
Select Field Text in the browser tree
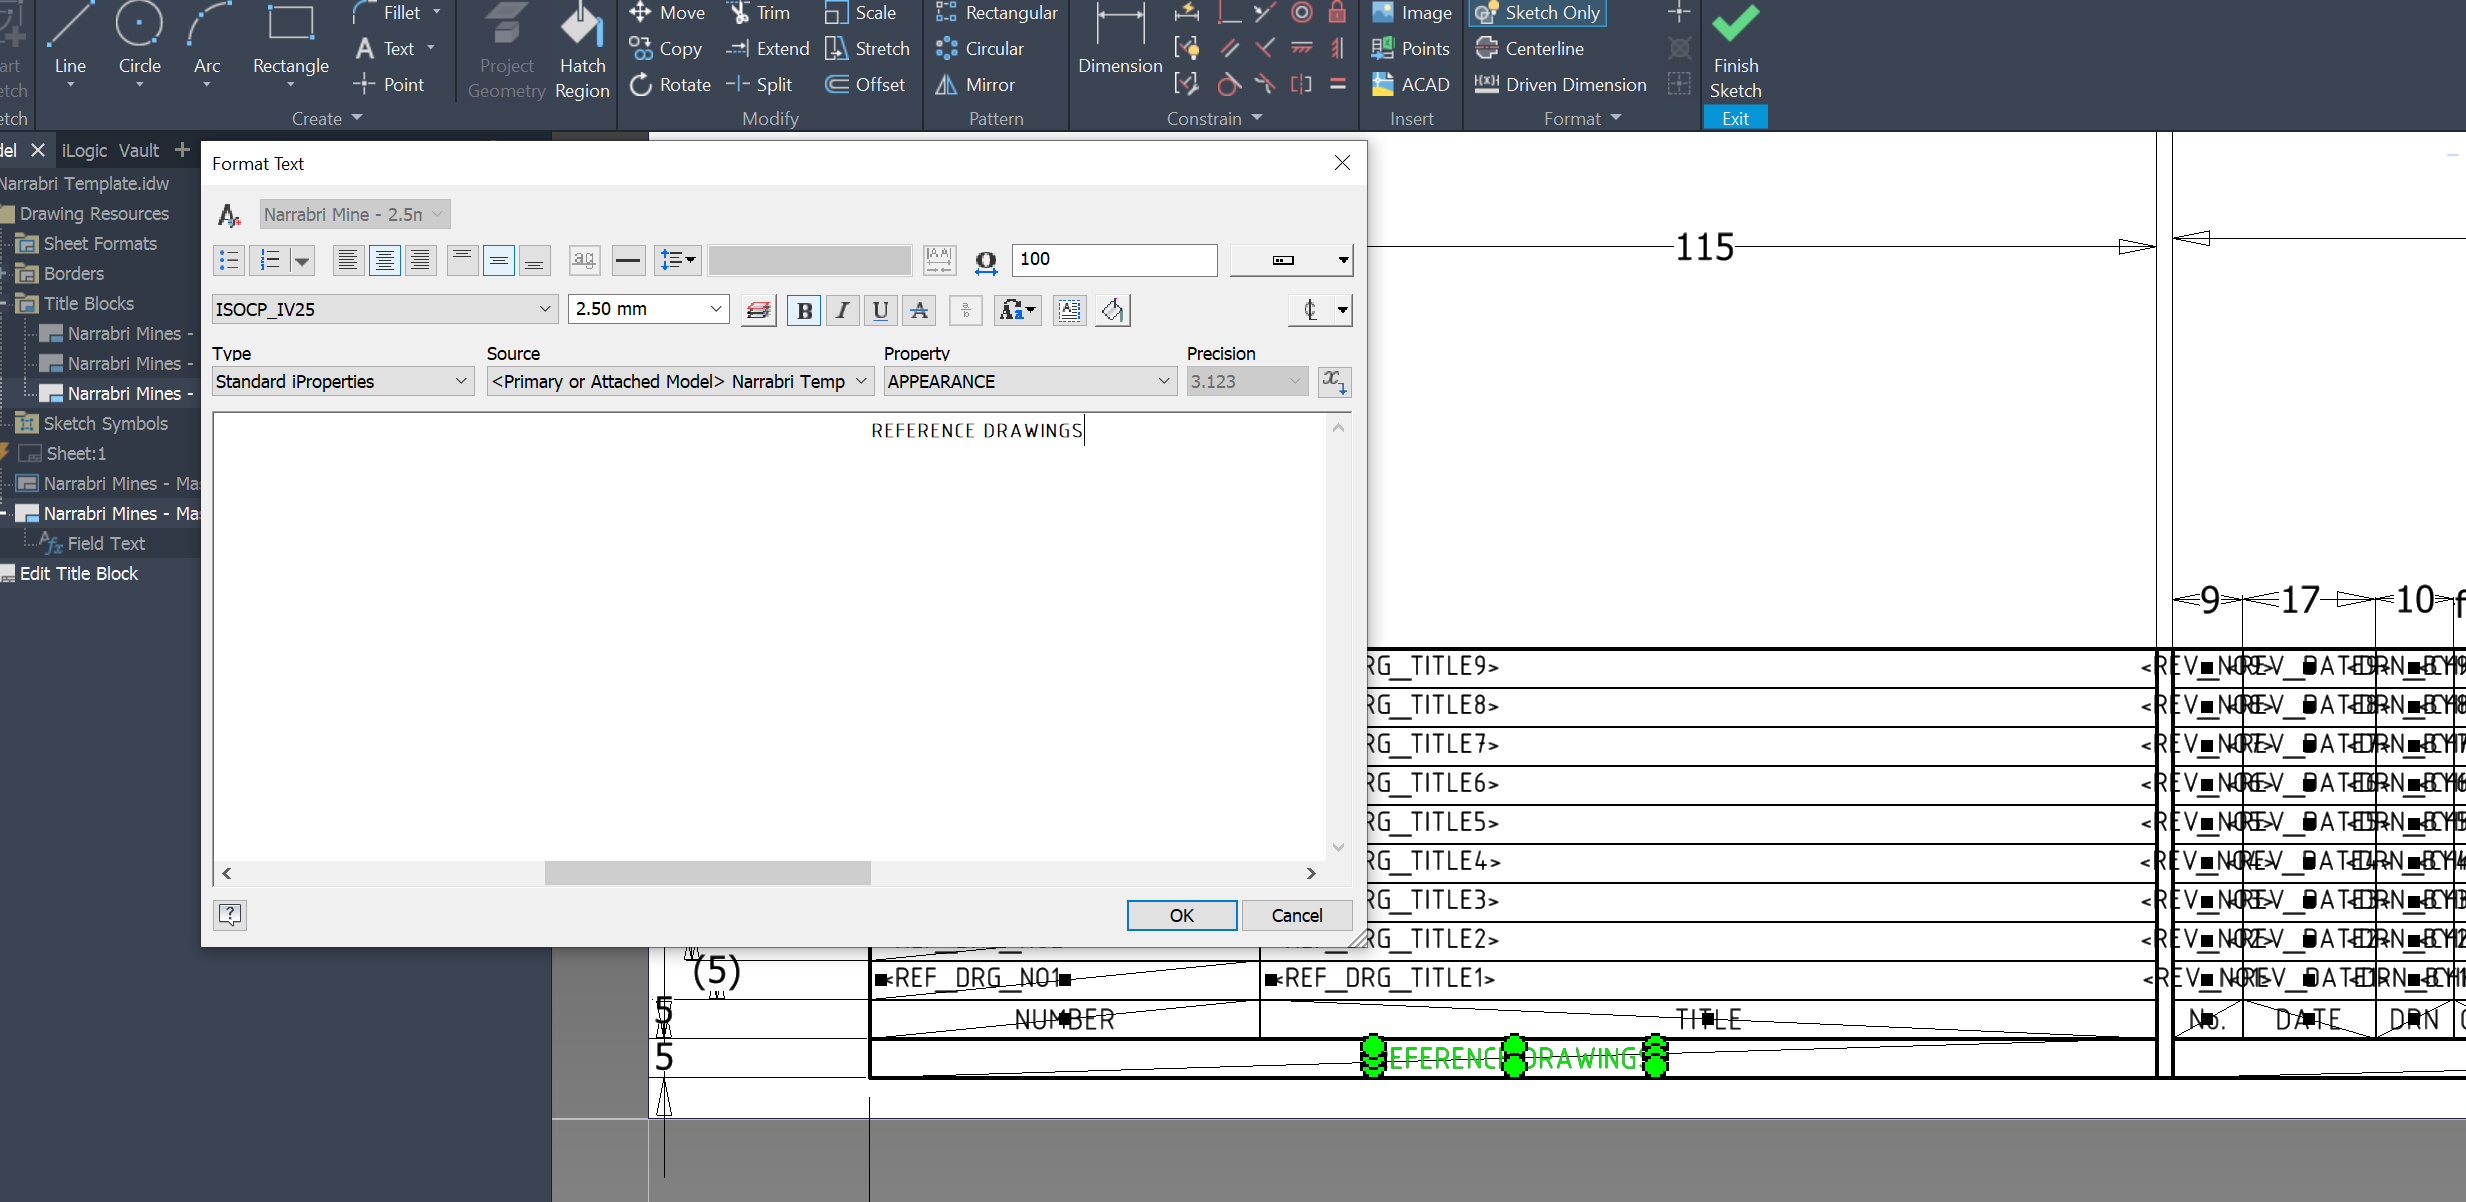tap(107, 543)
